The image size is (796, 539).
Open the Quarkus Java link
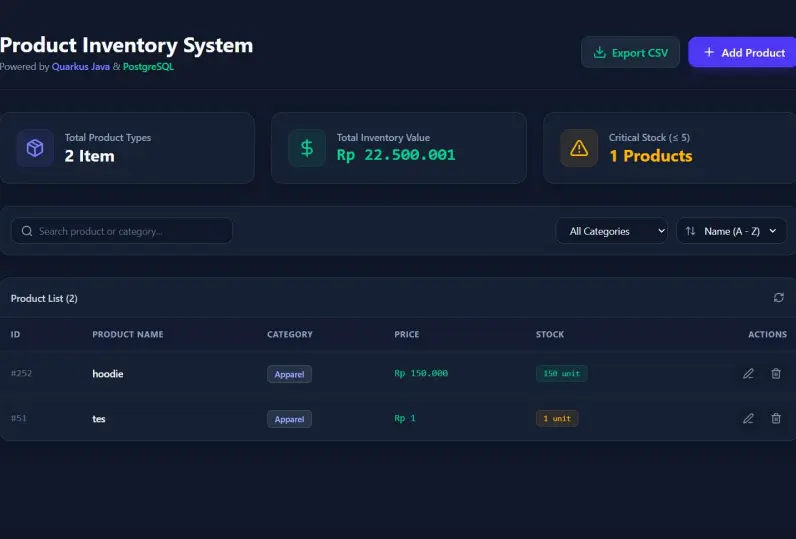pyautogui.click(x=80, y=66)
